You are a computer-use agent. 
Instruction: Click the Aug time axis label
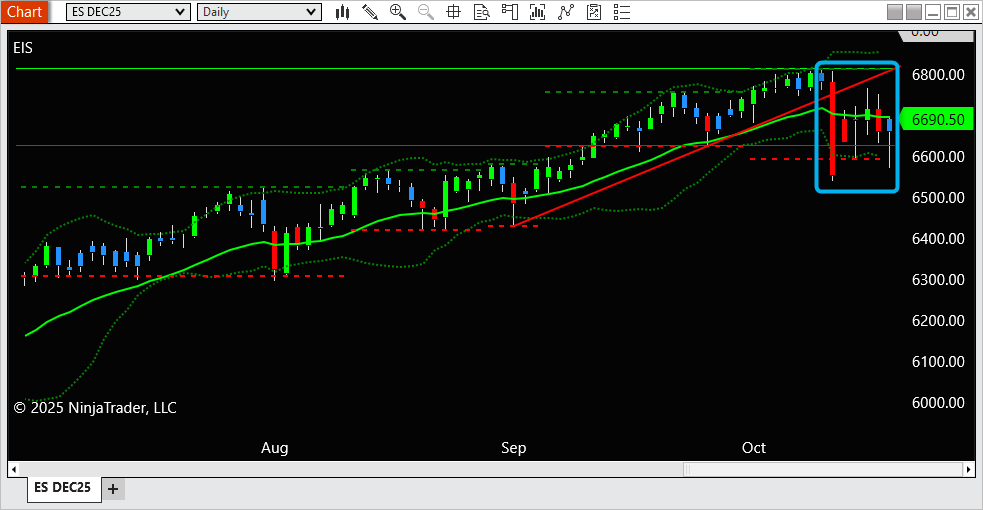coord(275,448)
